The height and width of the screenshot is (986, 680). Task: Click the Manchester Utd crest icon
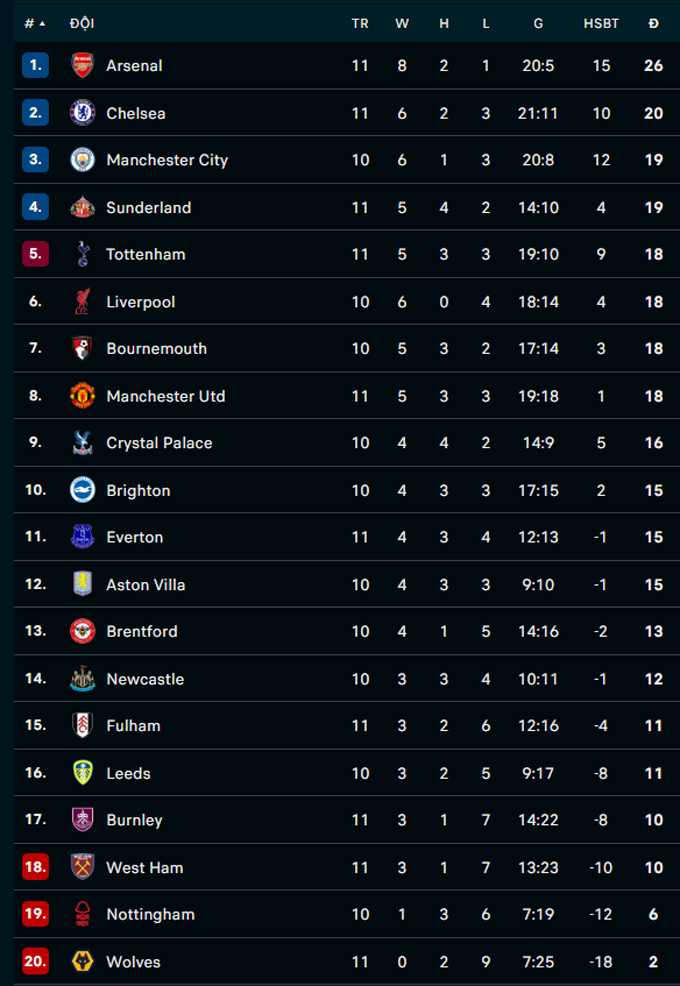pos(82,396)
